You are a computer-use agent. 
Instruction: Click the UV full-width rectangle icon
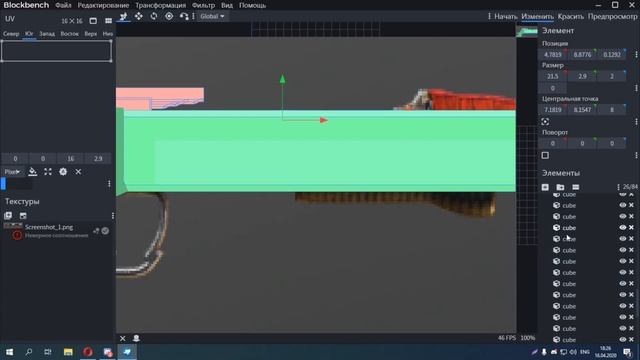(93, 20)
